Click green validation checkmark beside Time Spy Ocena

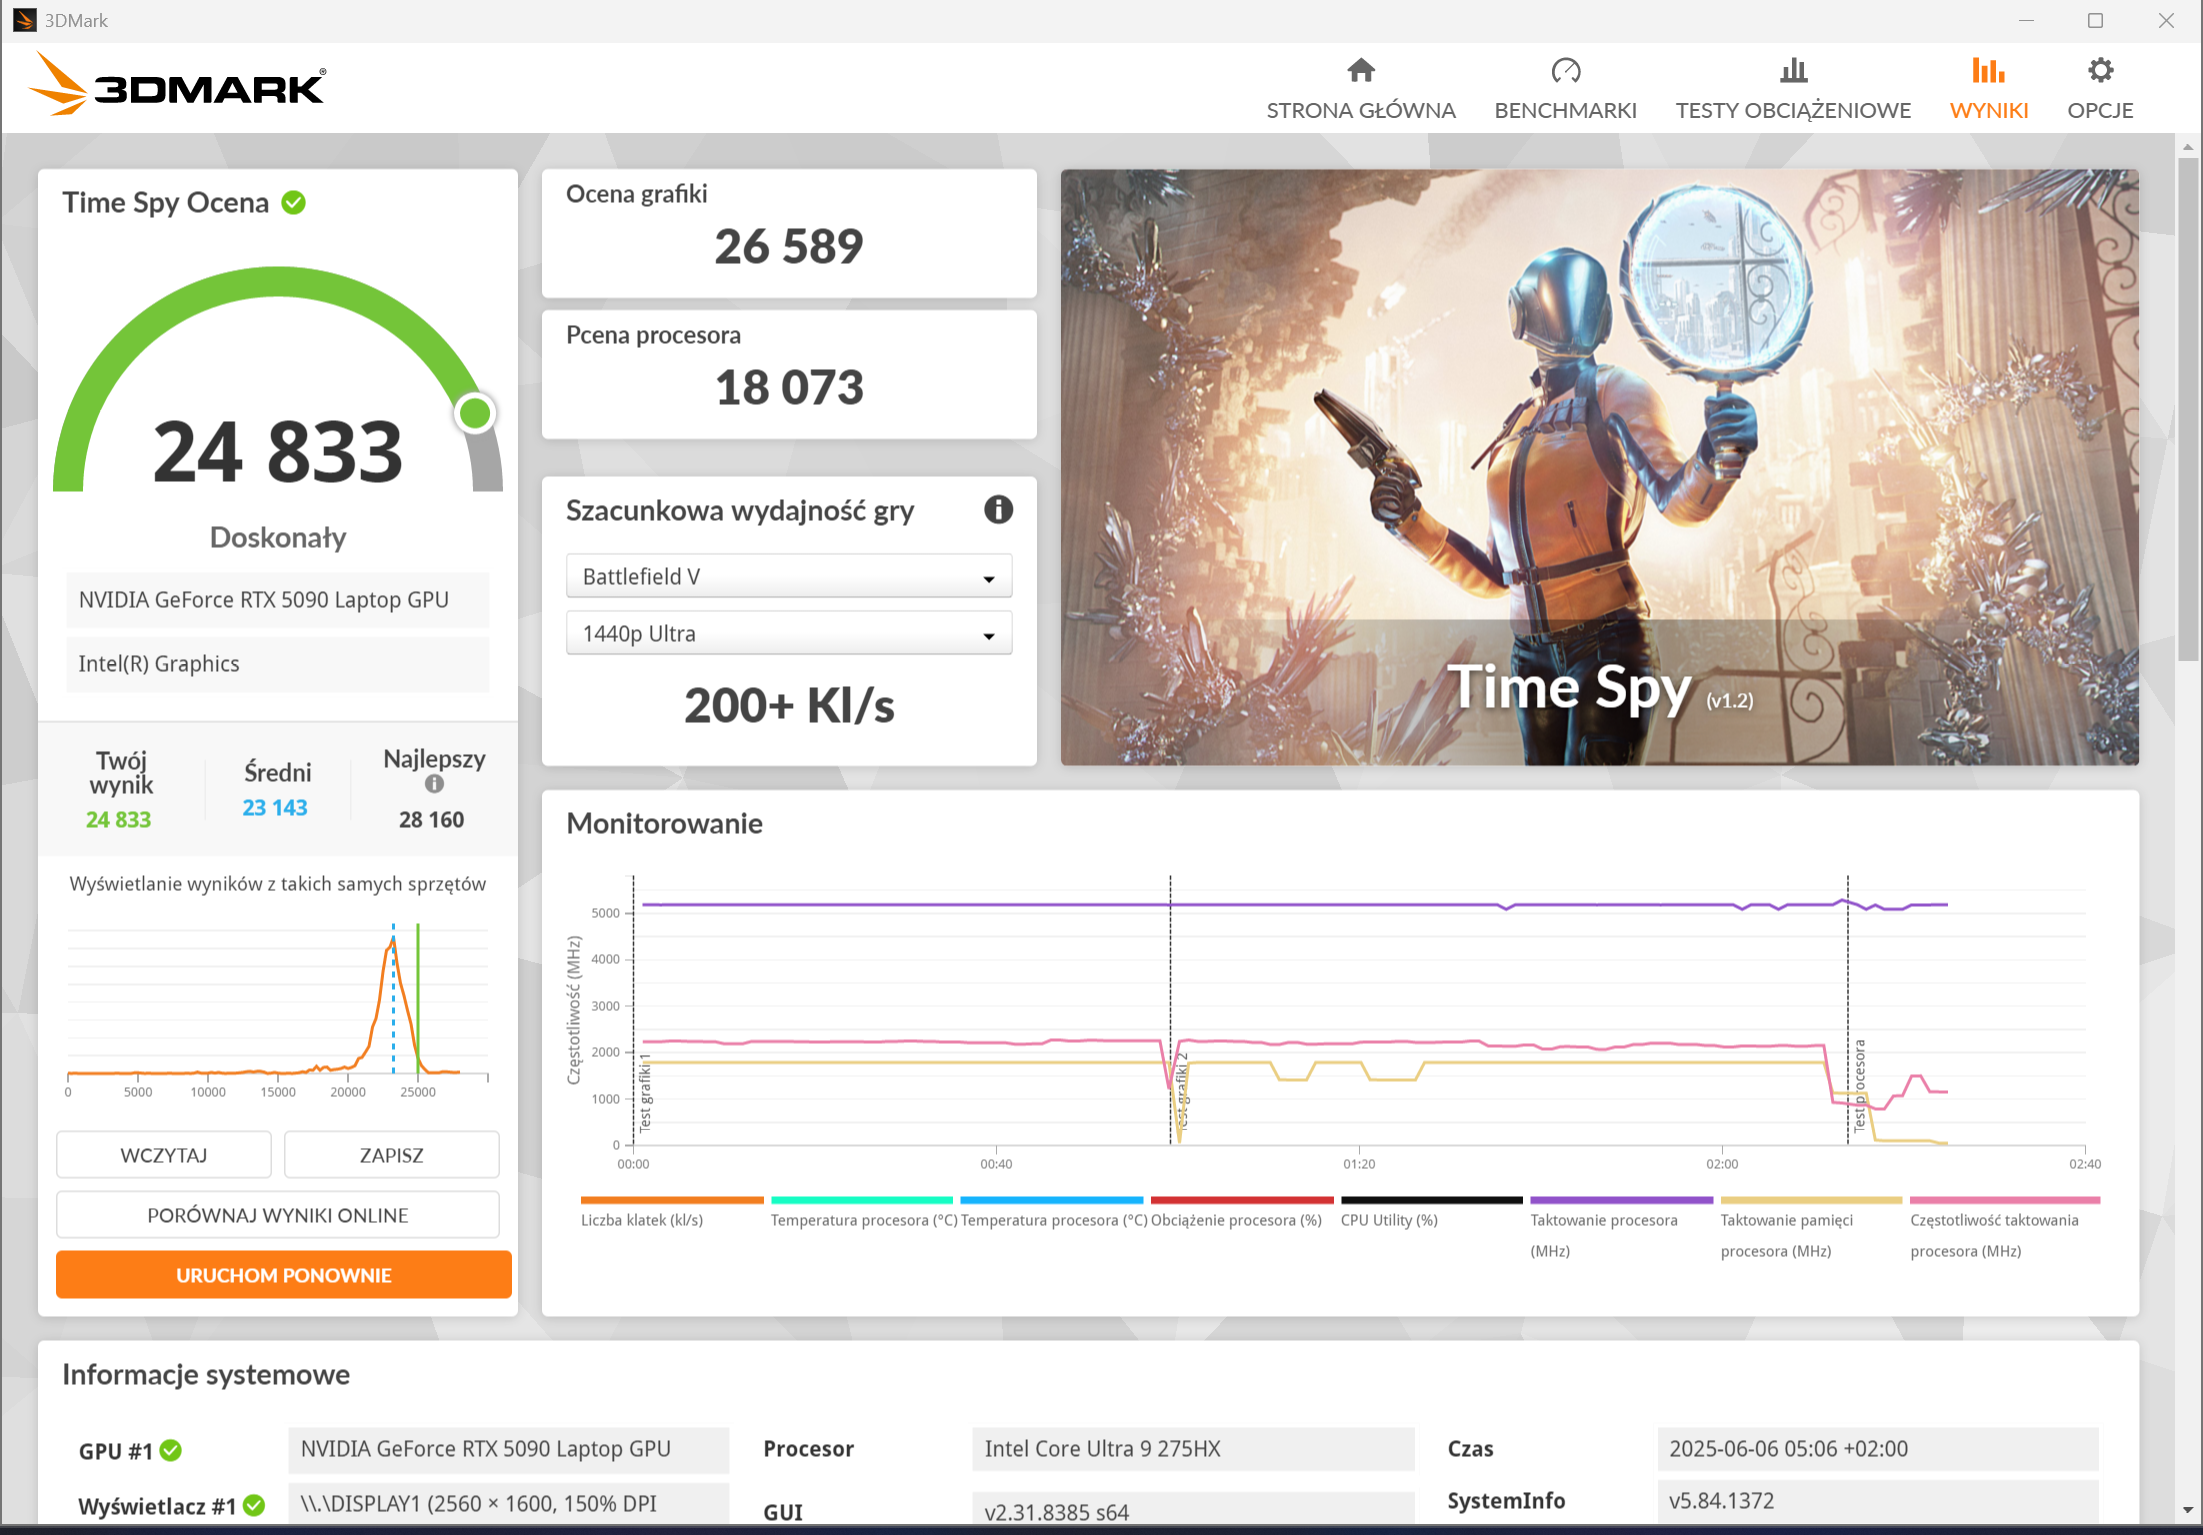(294, 203)
